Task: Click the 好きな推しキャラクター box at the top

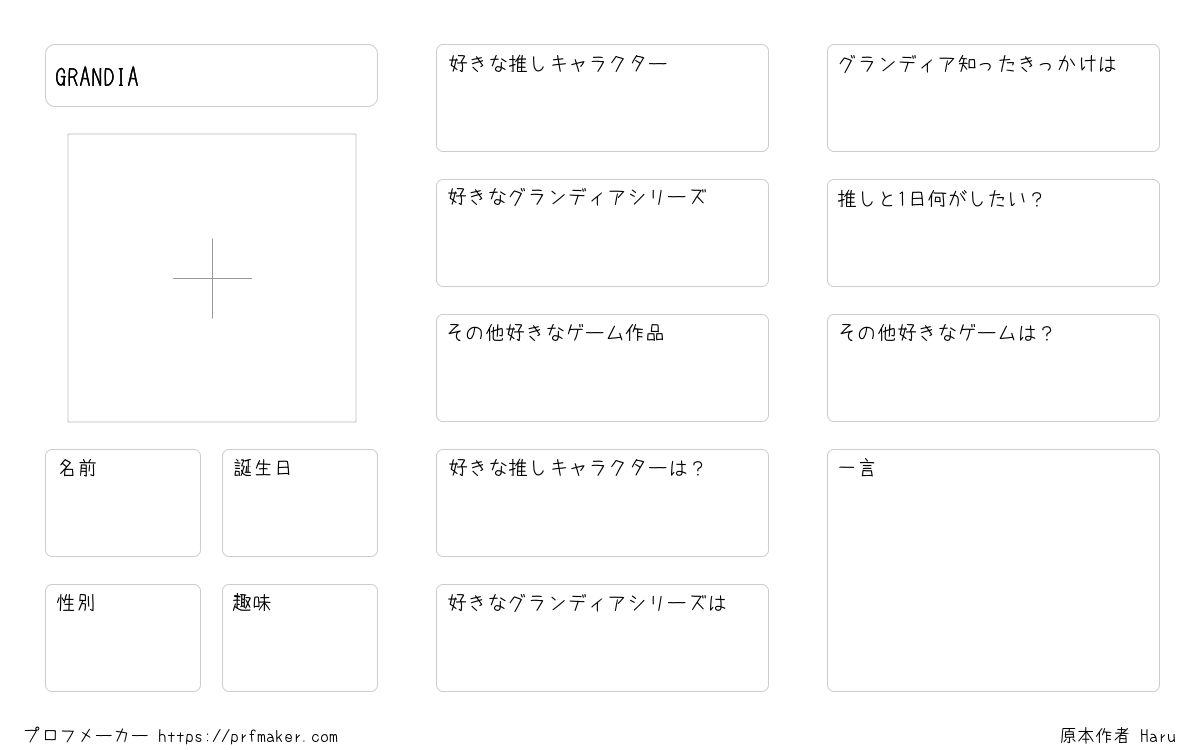Action: tap(602, 98)
